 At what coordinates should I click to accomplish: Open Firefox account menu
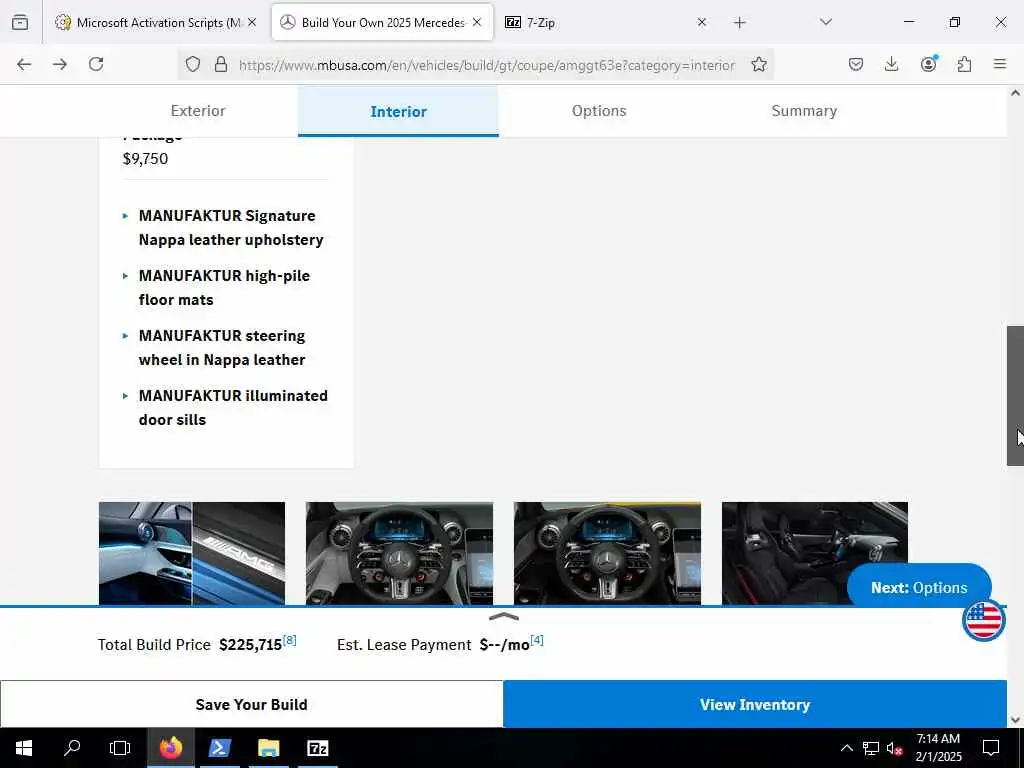click(928, 64)
